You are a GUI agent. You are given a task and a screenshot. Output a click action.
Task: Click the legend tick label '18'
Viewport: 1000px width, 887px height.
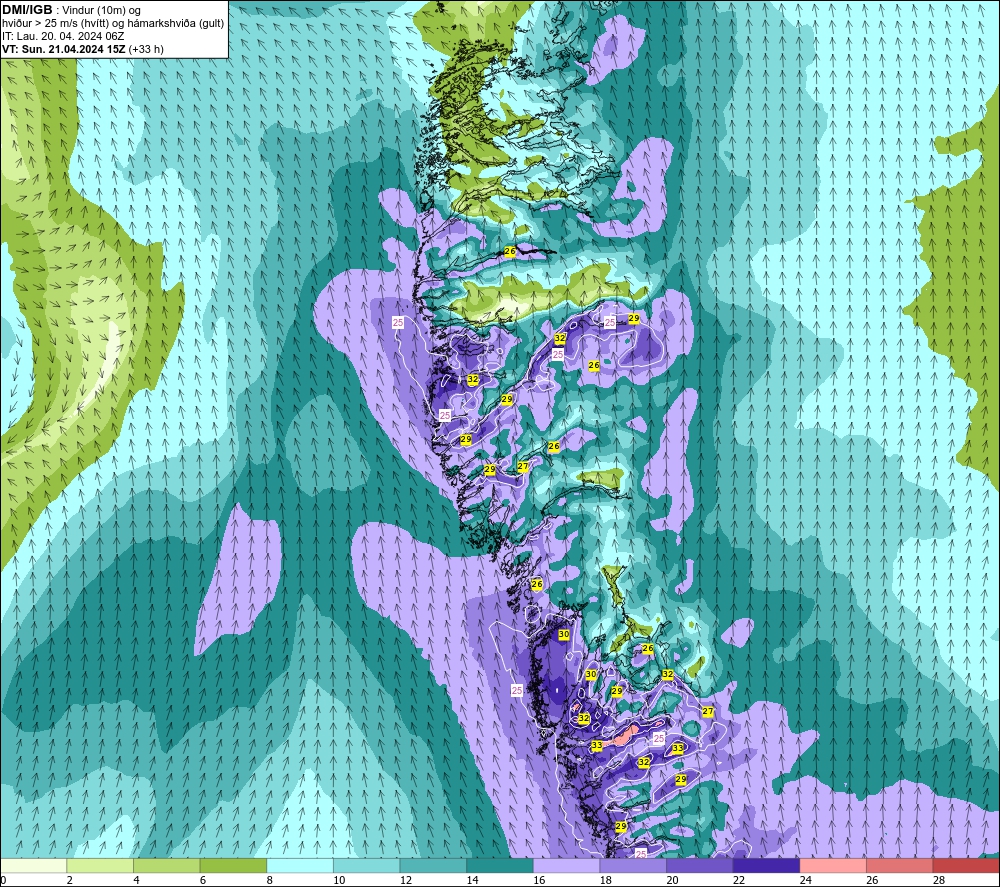(605, 880)
